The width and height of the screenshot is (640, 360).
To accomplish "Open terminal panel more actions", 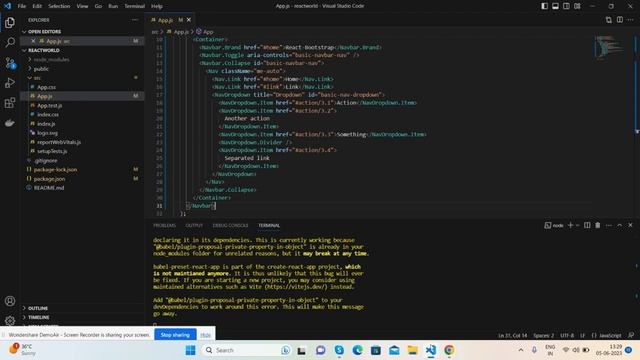I will coord(609,225).
